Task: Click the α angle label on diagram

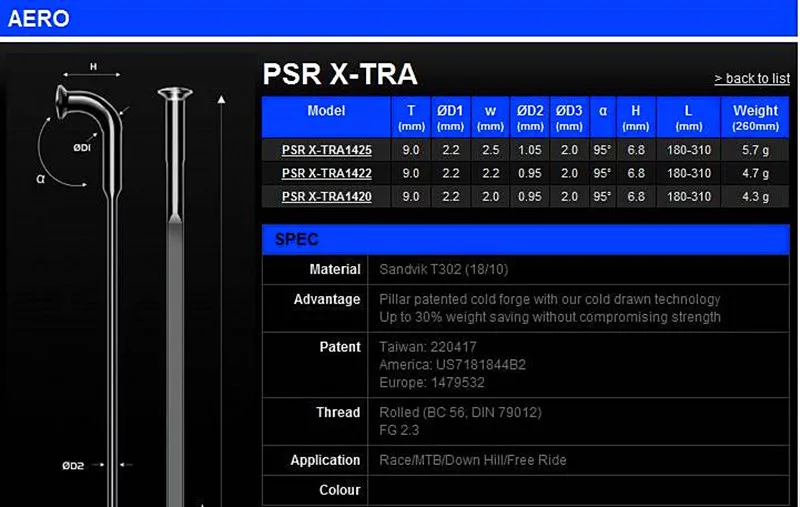Action: coord(40,179)
